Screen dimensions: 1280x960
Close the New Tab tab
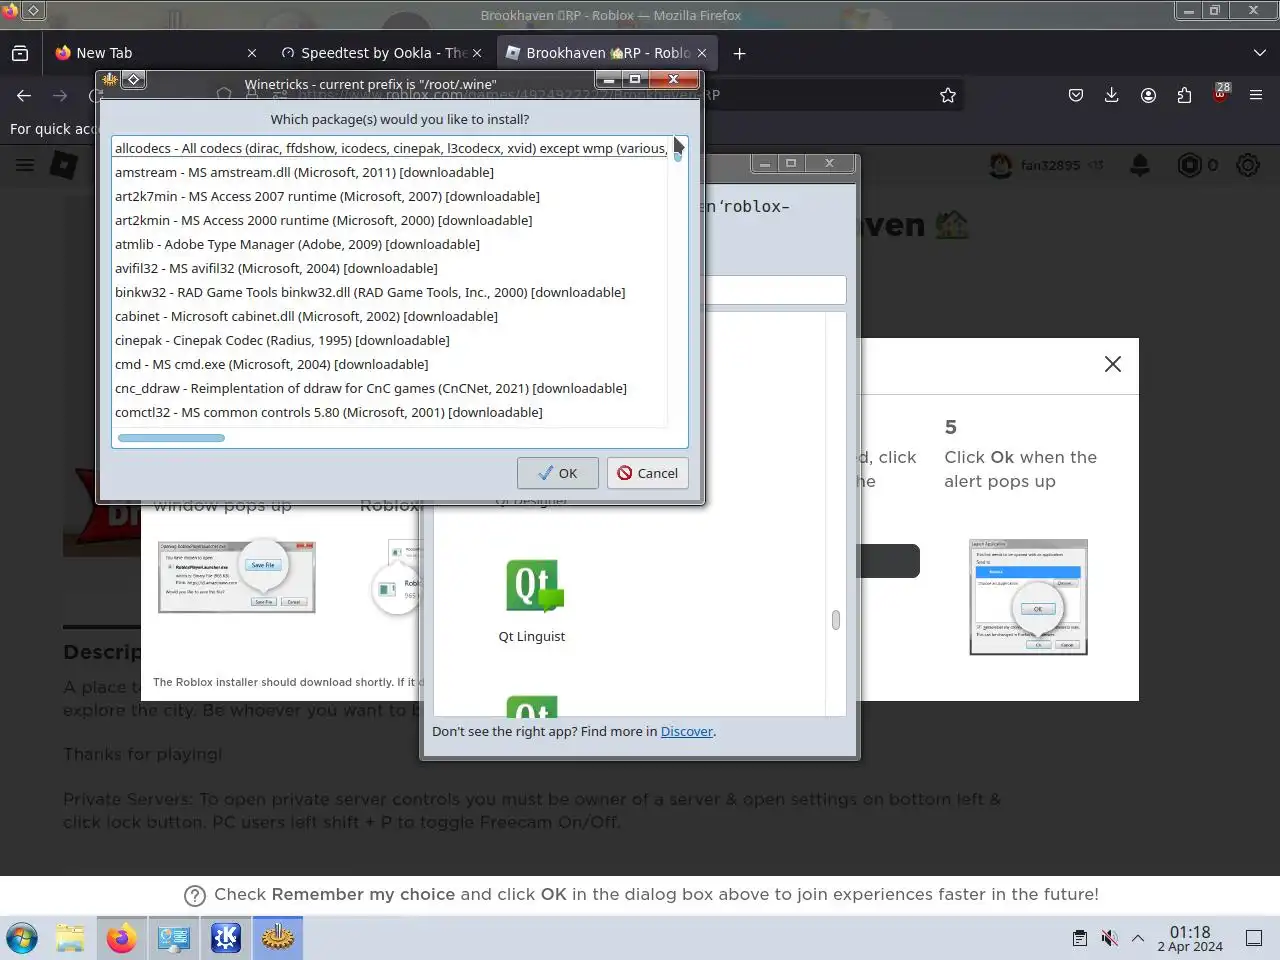pyautogui.click(x=251, y=53)
